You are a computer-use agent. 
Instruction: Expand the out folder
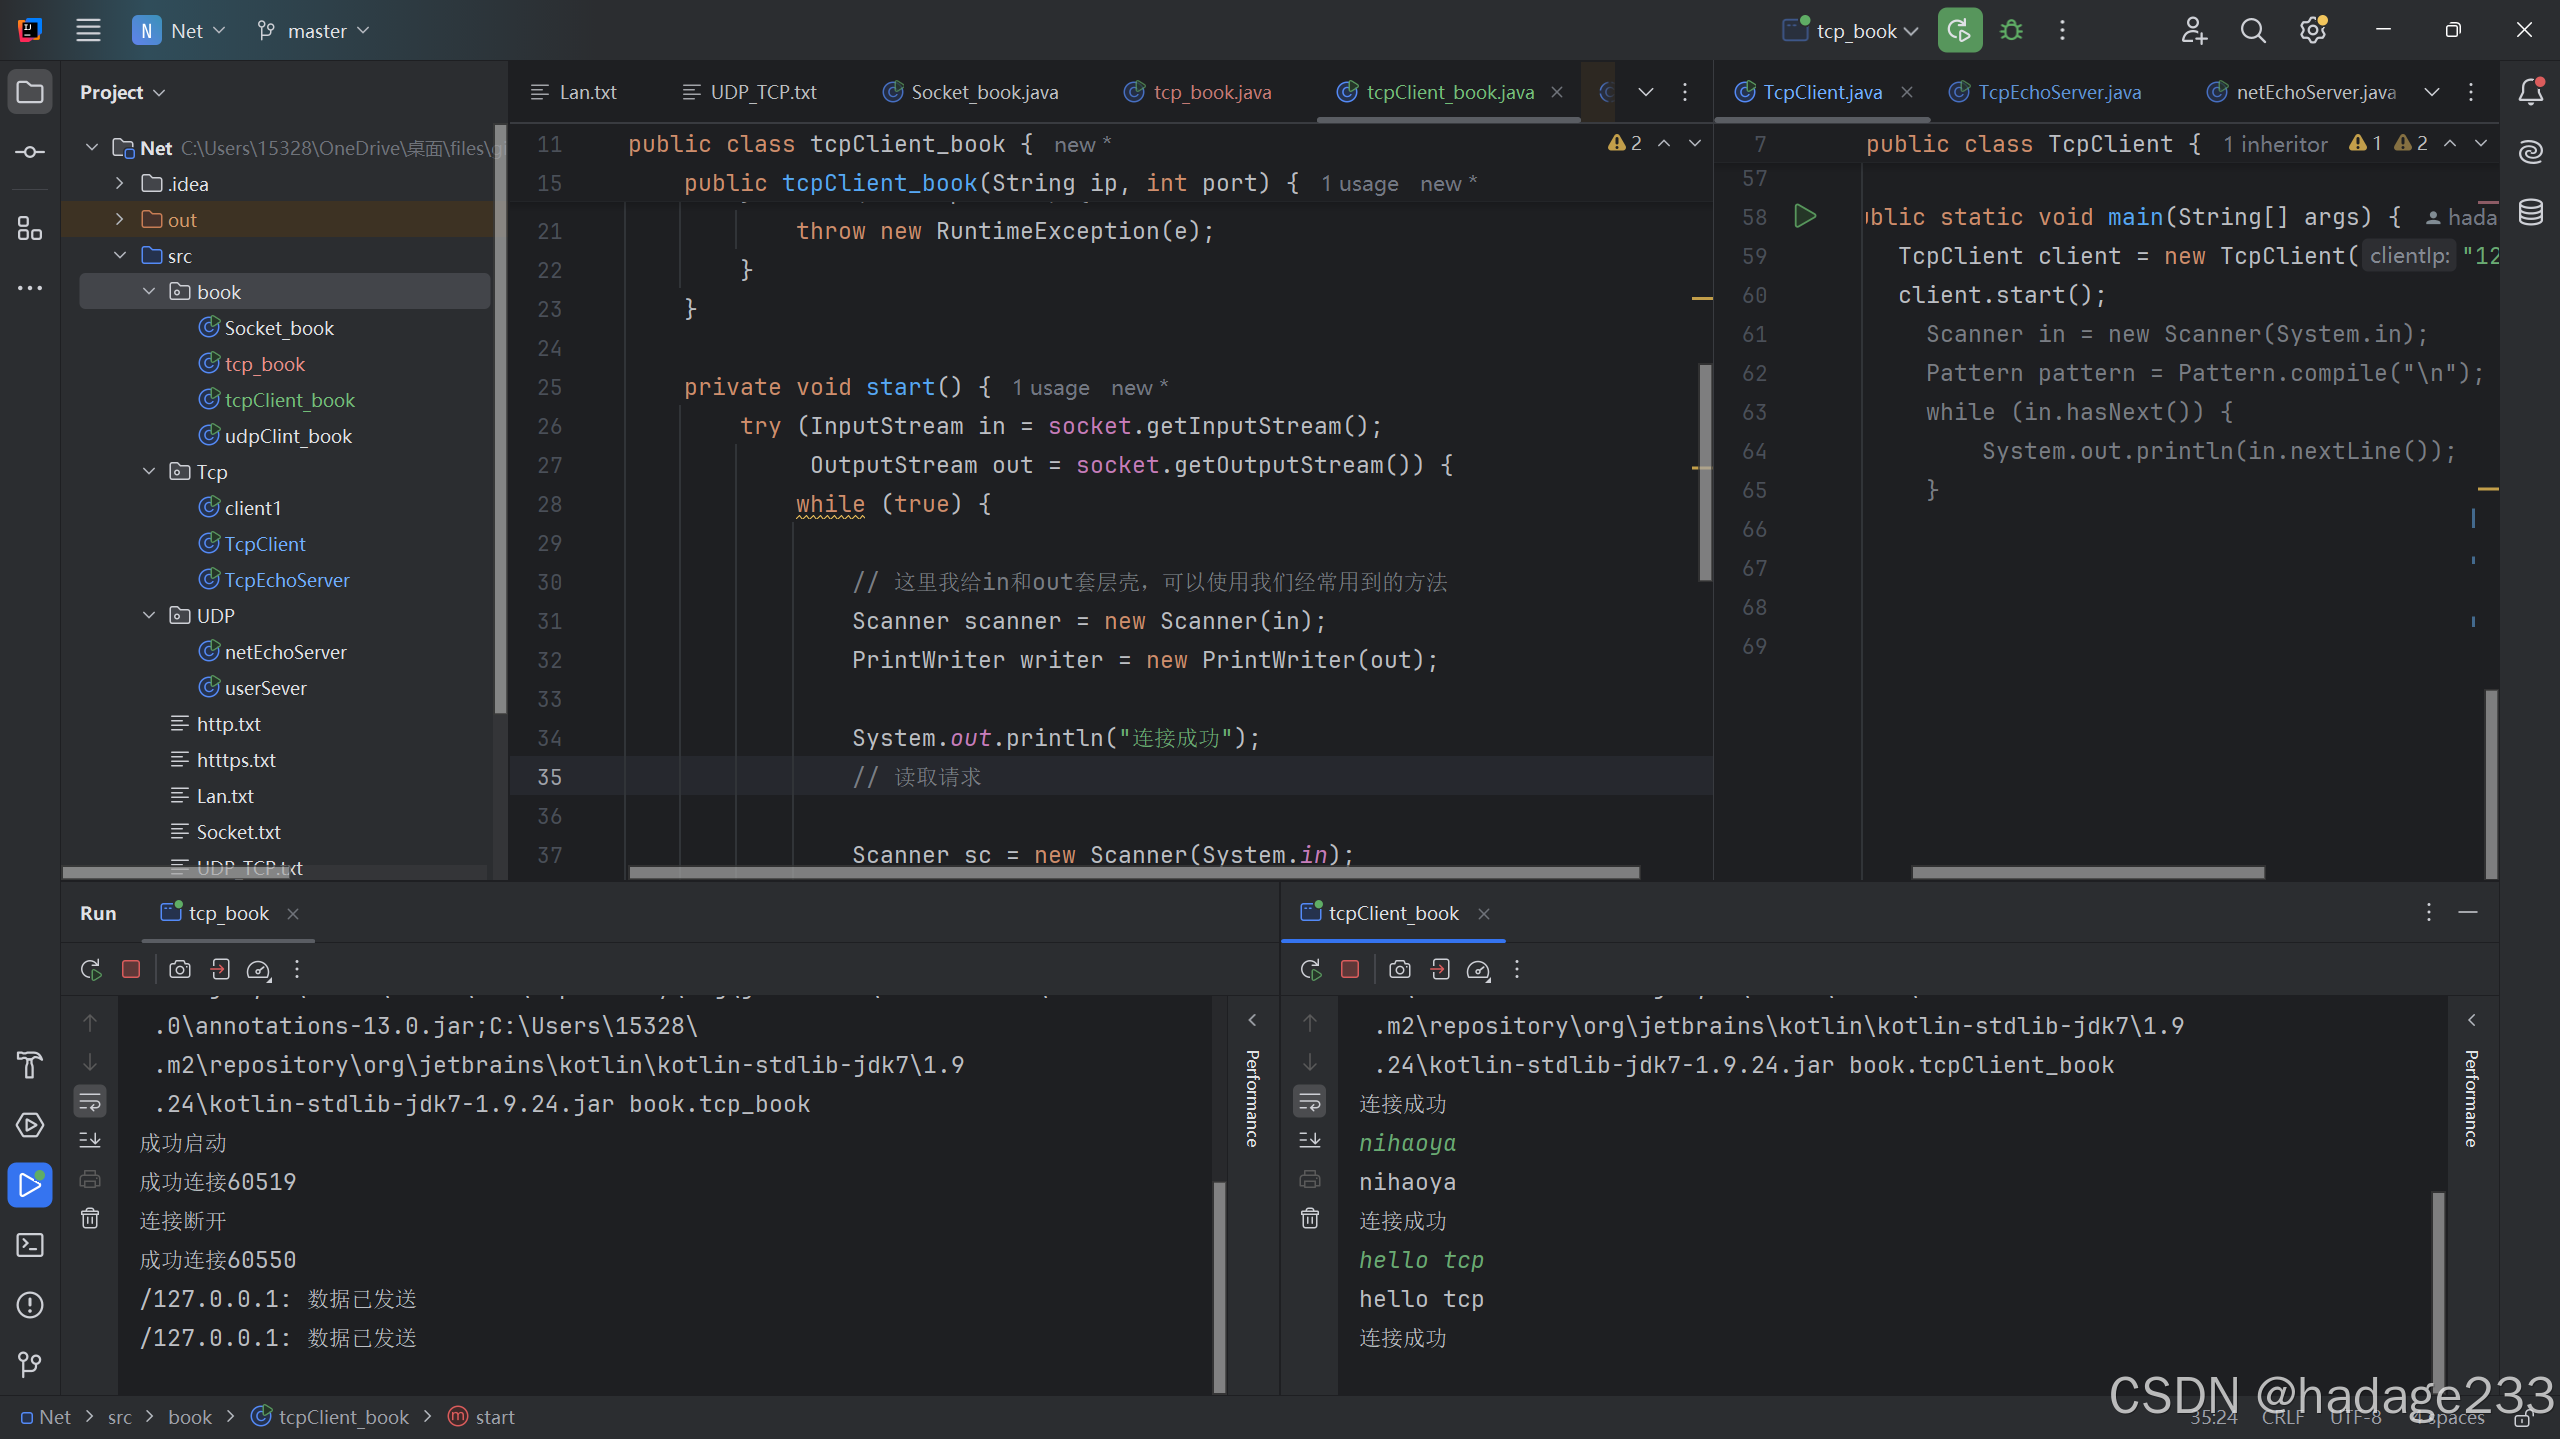tap(120, 220)
